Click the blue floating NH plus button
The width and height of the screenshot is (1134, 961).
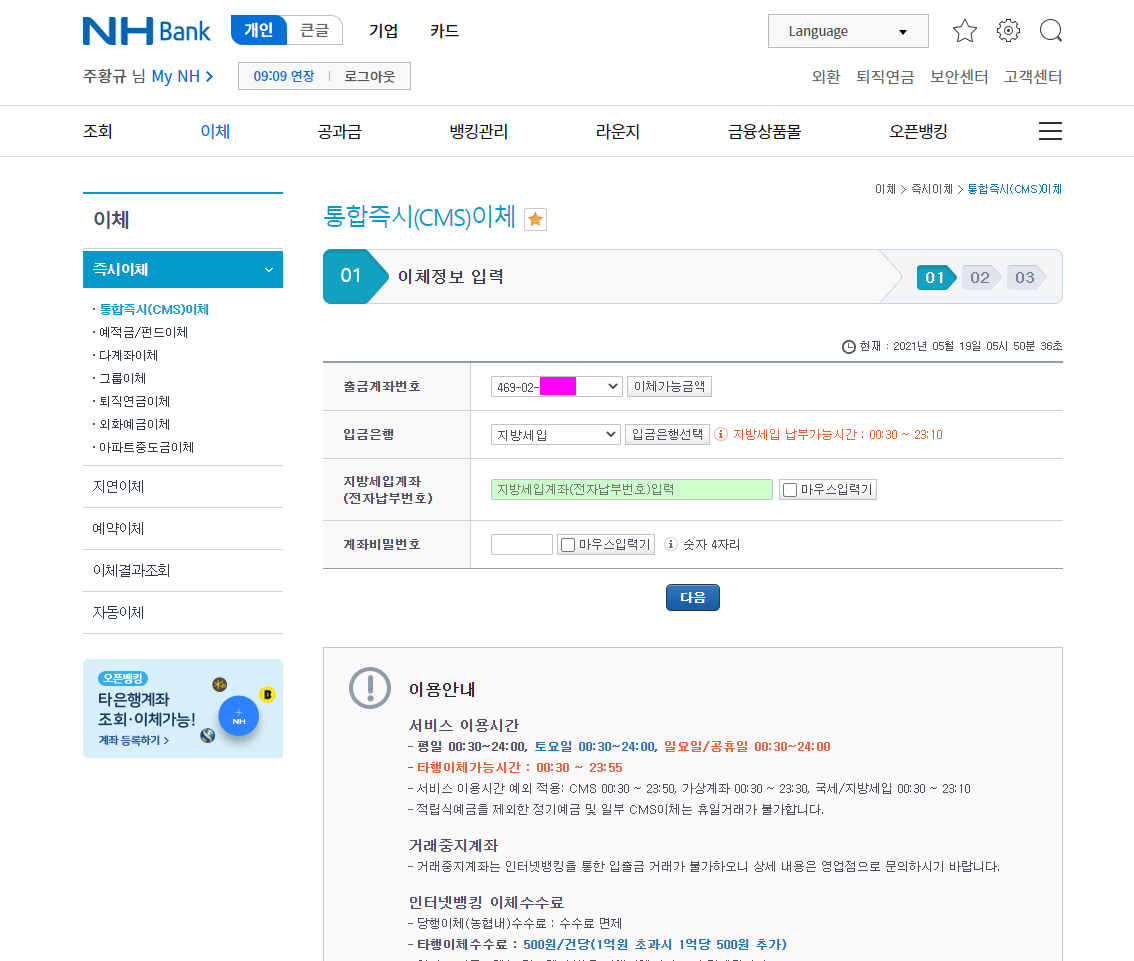pos(238,716)
